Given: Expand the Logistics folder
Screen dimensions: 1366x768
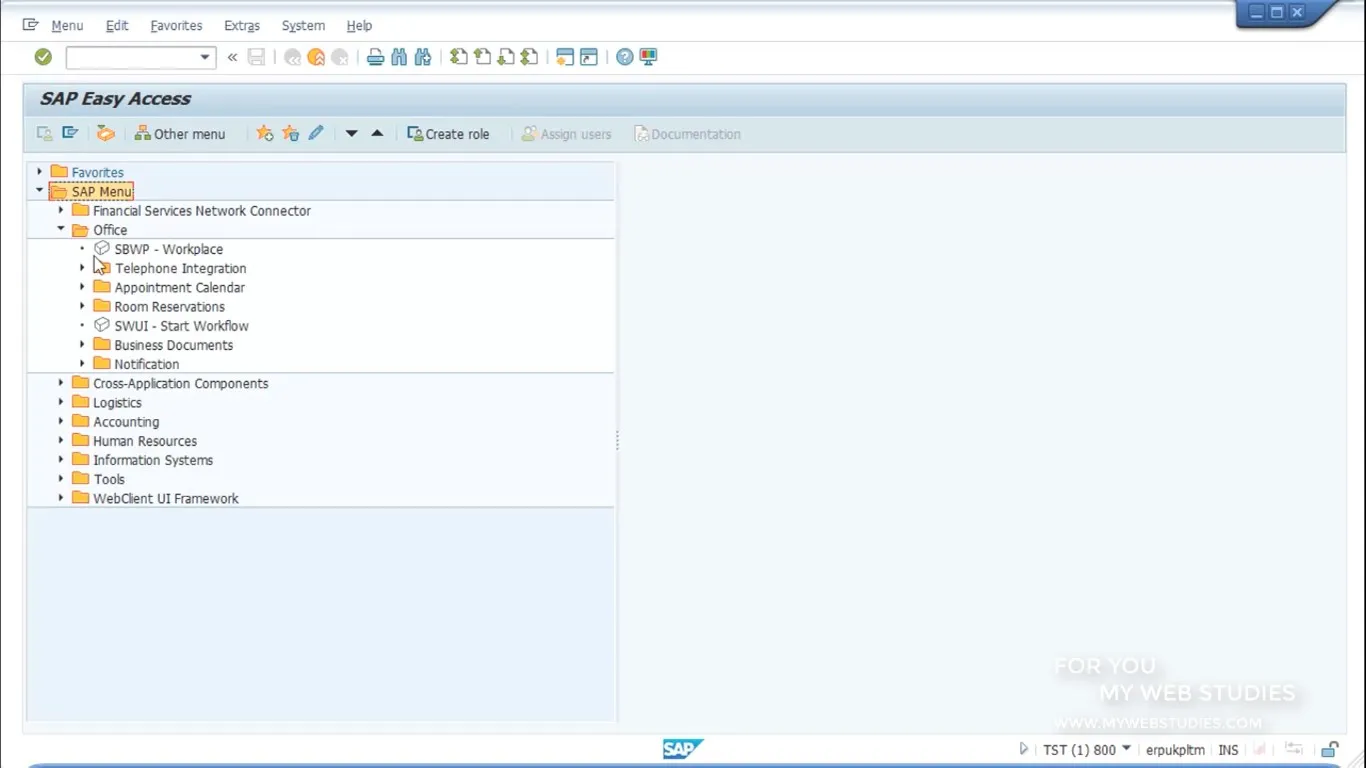Looking at the screenshot, I should point(61,402).
